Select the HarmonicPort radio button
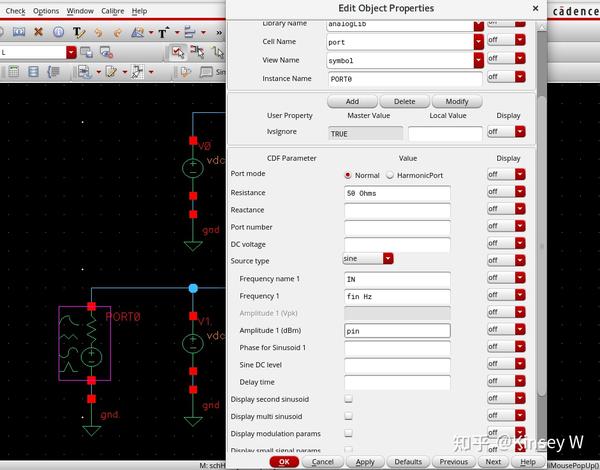600x470 pixels. coord(390,175)
